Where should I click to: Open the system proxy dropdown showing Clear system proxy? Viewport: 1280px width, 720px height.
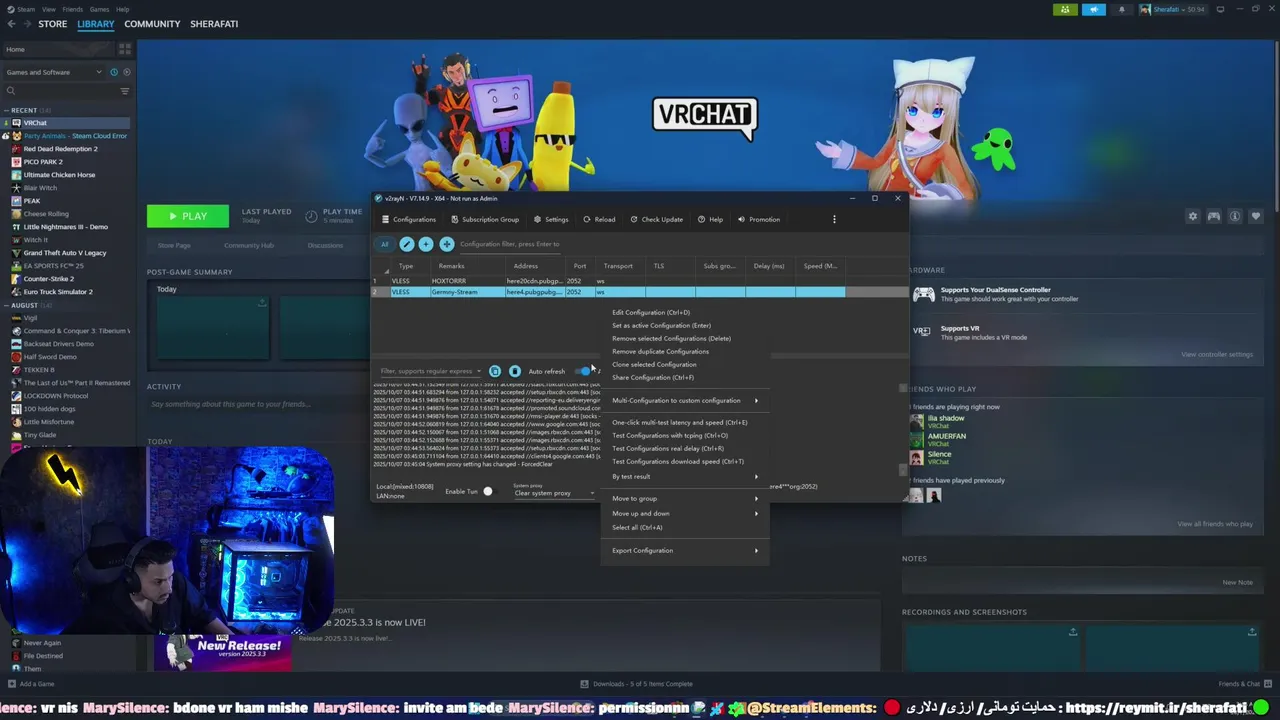[554, 492]
